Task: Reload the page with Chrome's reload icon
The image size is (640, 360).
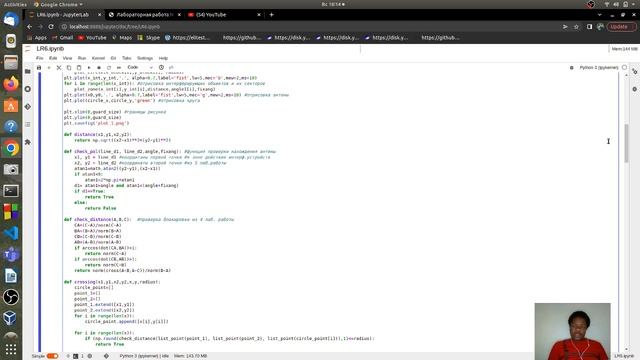Action: coord(51,27)
